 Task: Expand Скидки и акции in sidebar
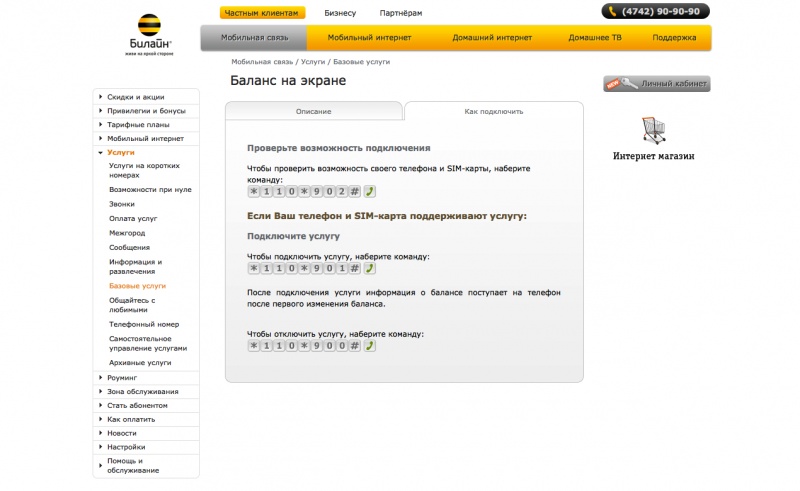click(x=135, y=97)
